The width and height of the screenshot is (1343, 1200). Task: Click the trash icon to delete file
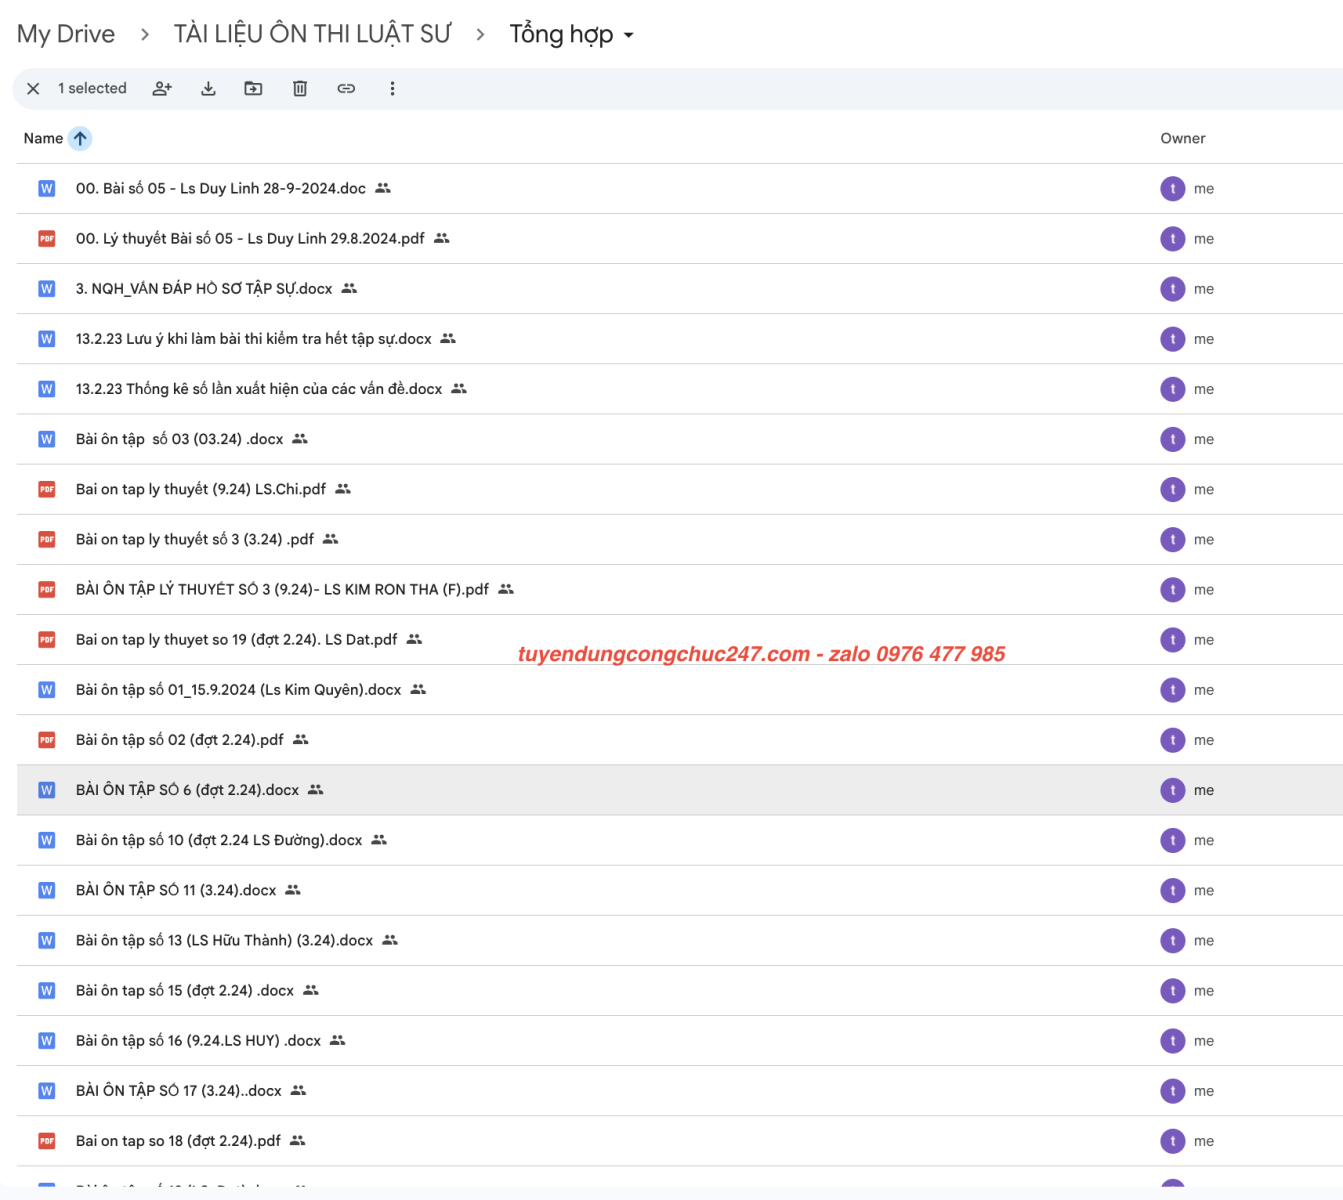click(300, 89)
